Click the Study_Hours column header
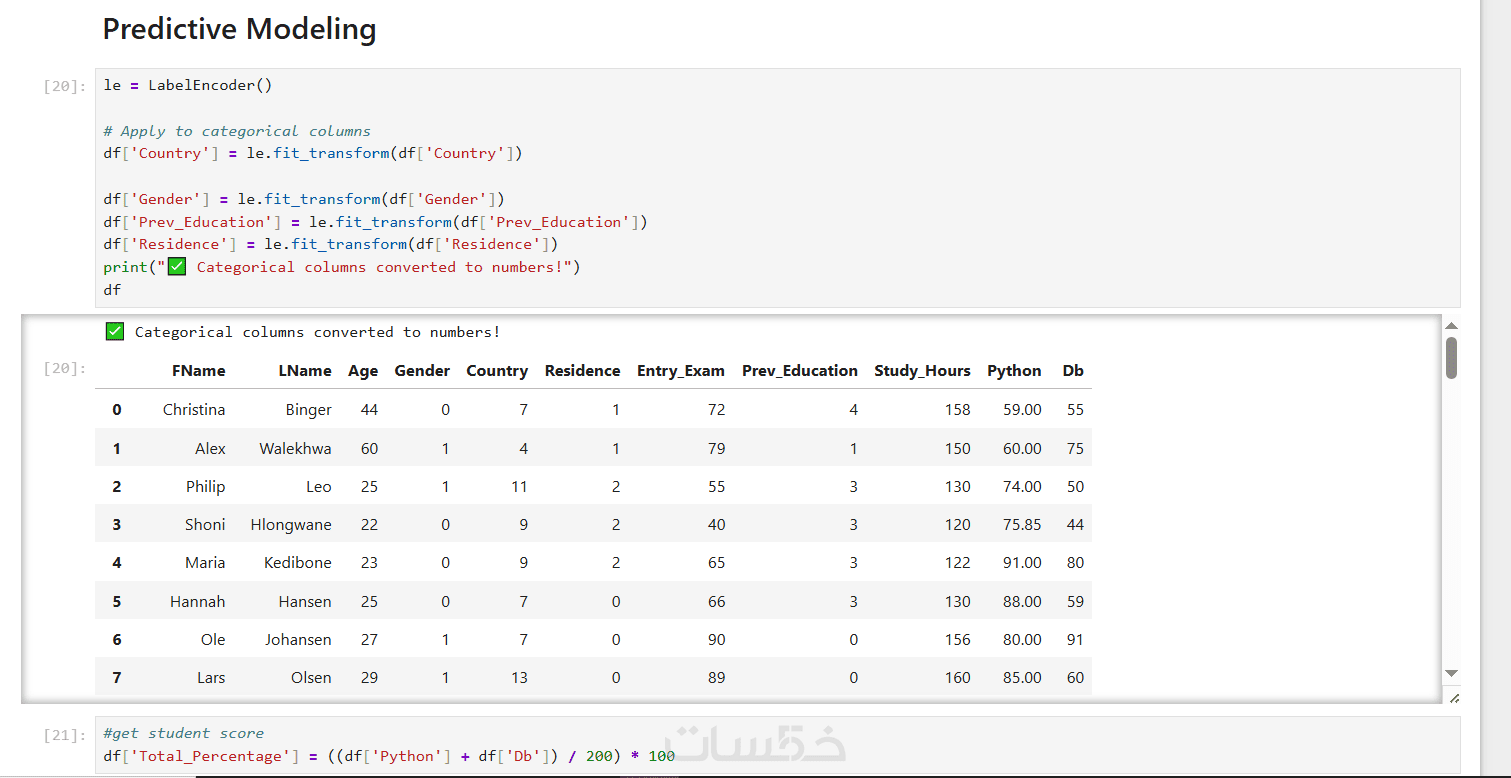1511x778 pixels. (922, 371)
